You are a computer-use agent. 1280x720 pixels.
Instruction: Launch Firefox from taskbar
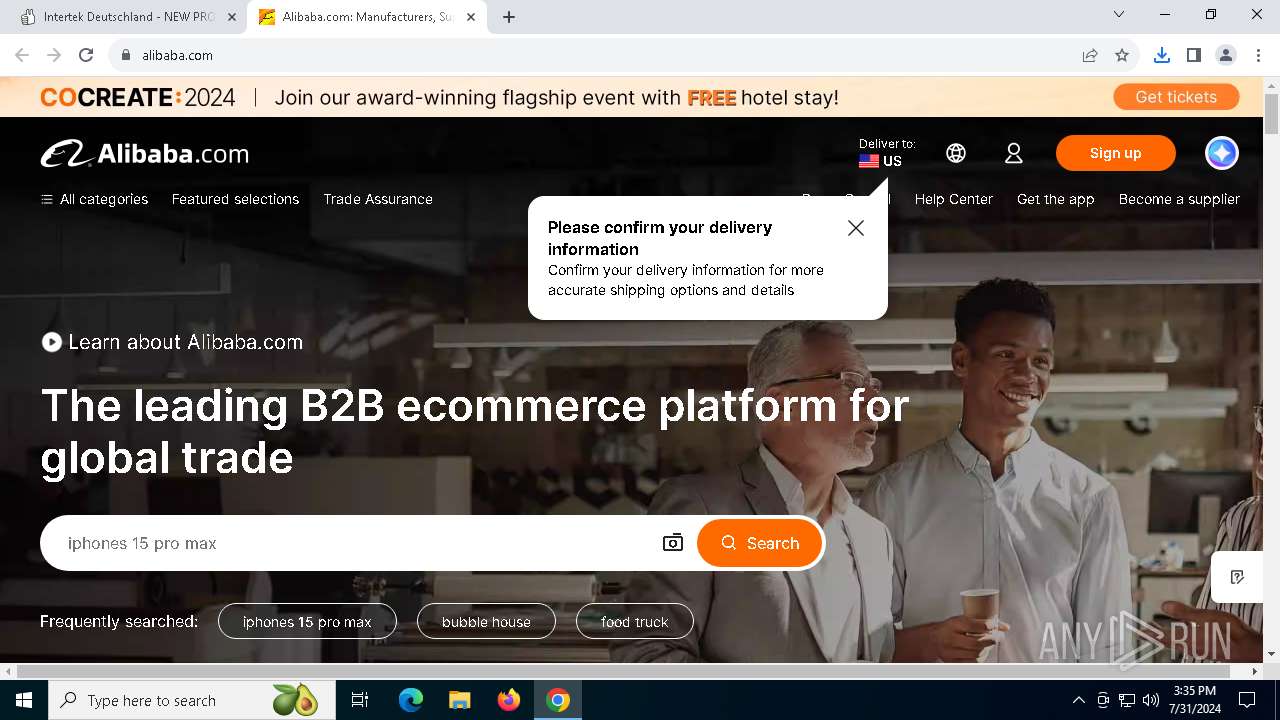click(x=509, y=700)
